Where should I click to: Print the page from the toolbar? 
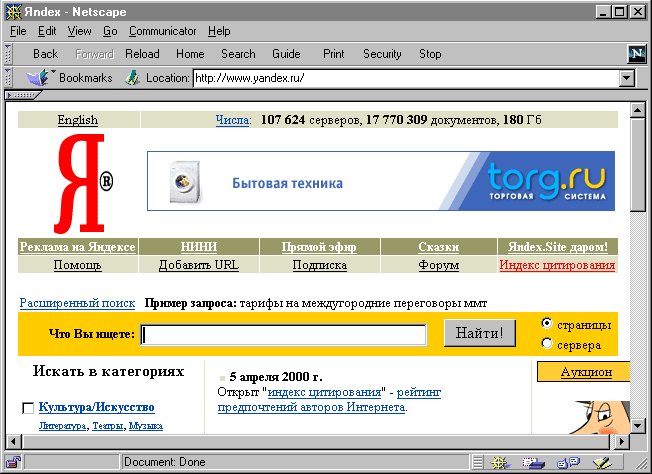click(333, 54)
